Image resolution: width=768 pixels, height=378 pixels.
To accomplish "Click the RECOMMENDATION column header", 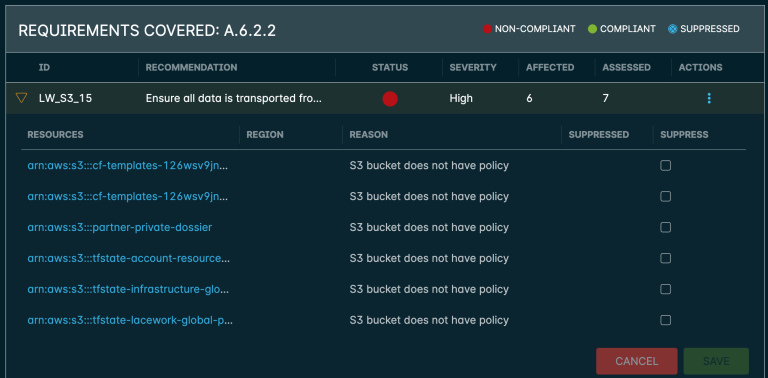I will (x=192, y=68).
